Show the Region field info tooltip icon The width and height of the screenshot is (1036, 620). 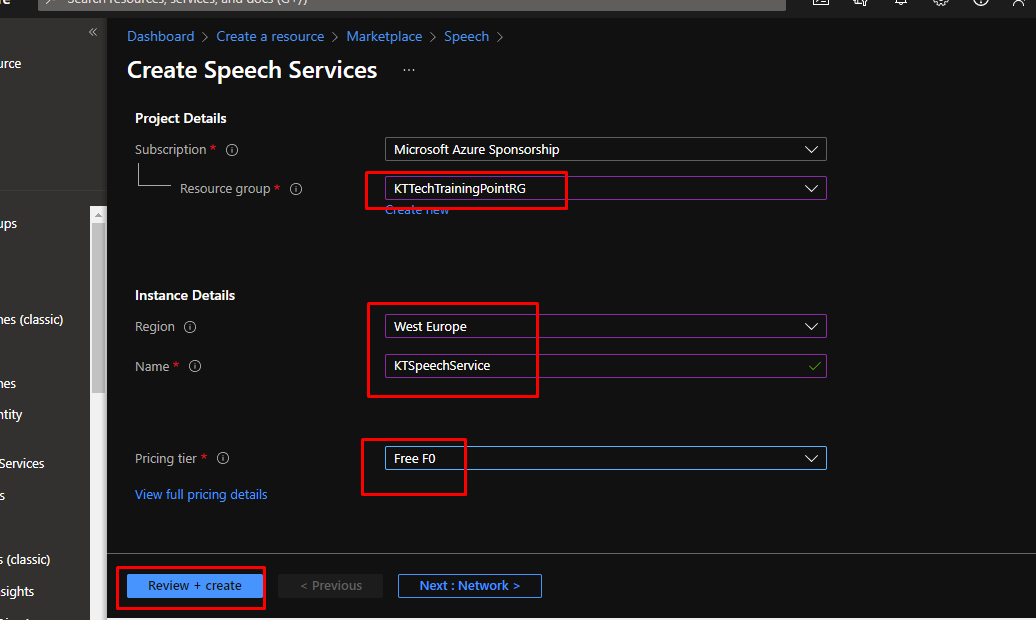coord(190,327)
